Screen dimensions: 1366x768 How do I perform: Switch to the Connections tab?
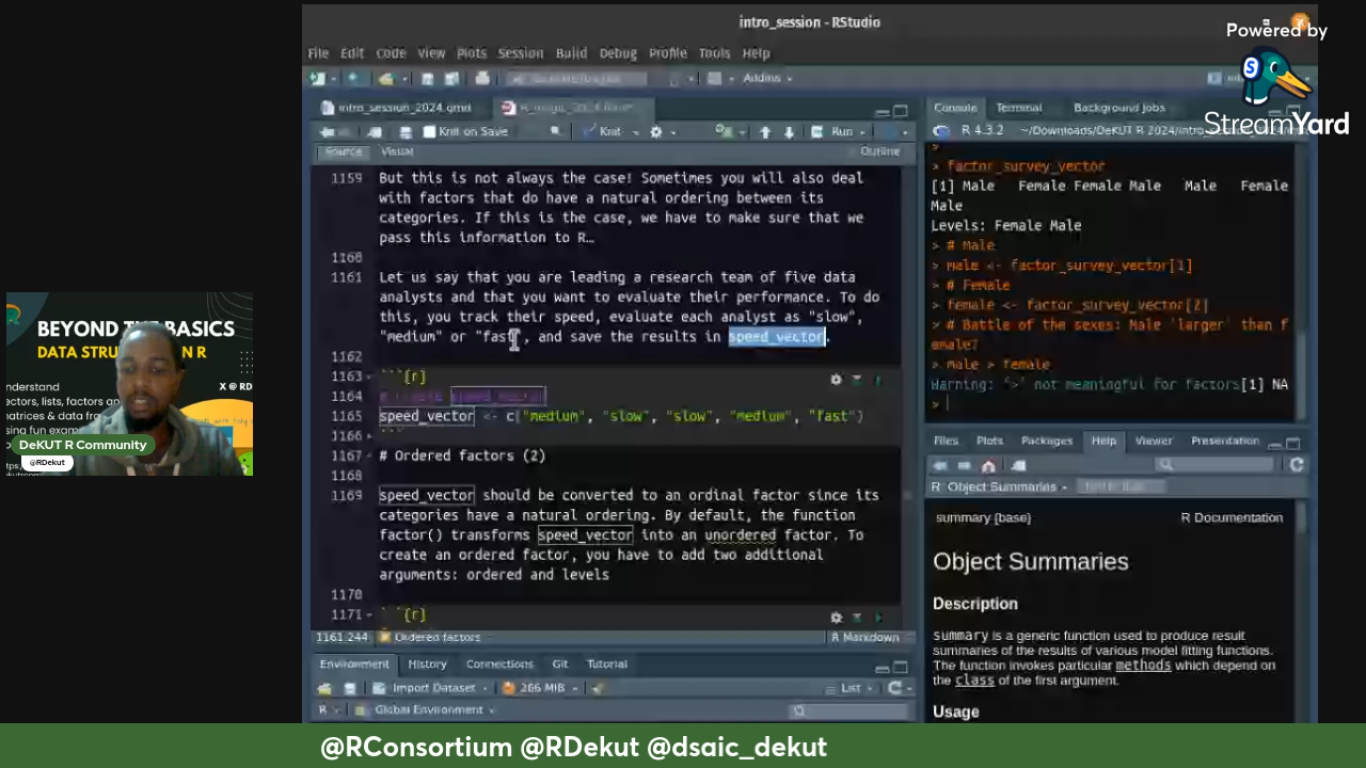click(499, 664)
